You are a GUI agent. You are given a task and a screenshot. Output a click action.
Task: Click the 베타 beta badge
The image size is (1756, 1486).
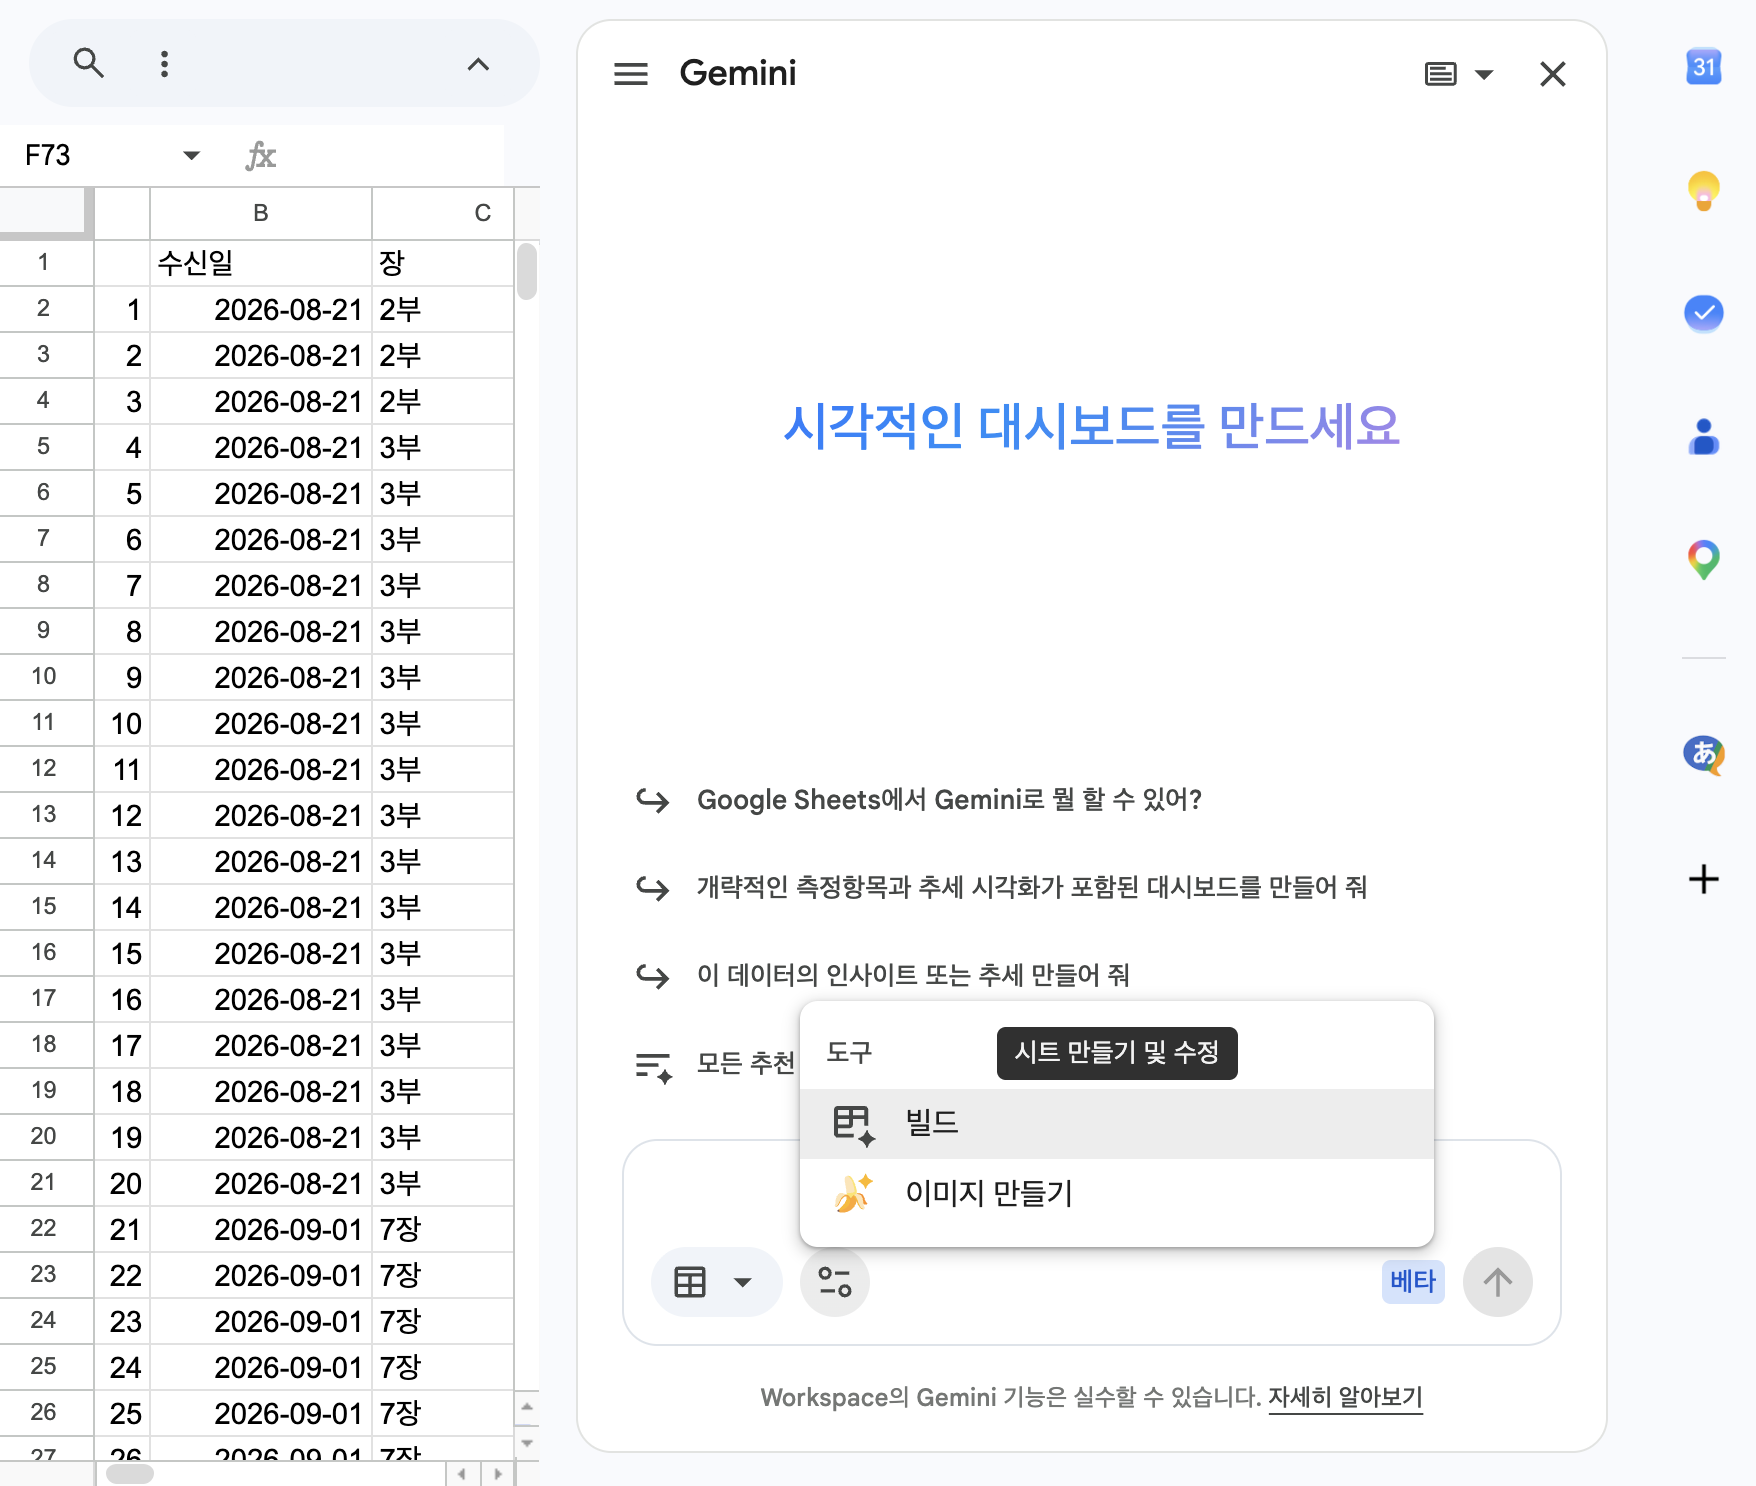tap(1413, 1282)
